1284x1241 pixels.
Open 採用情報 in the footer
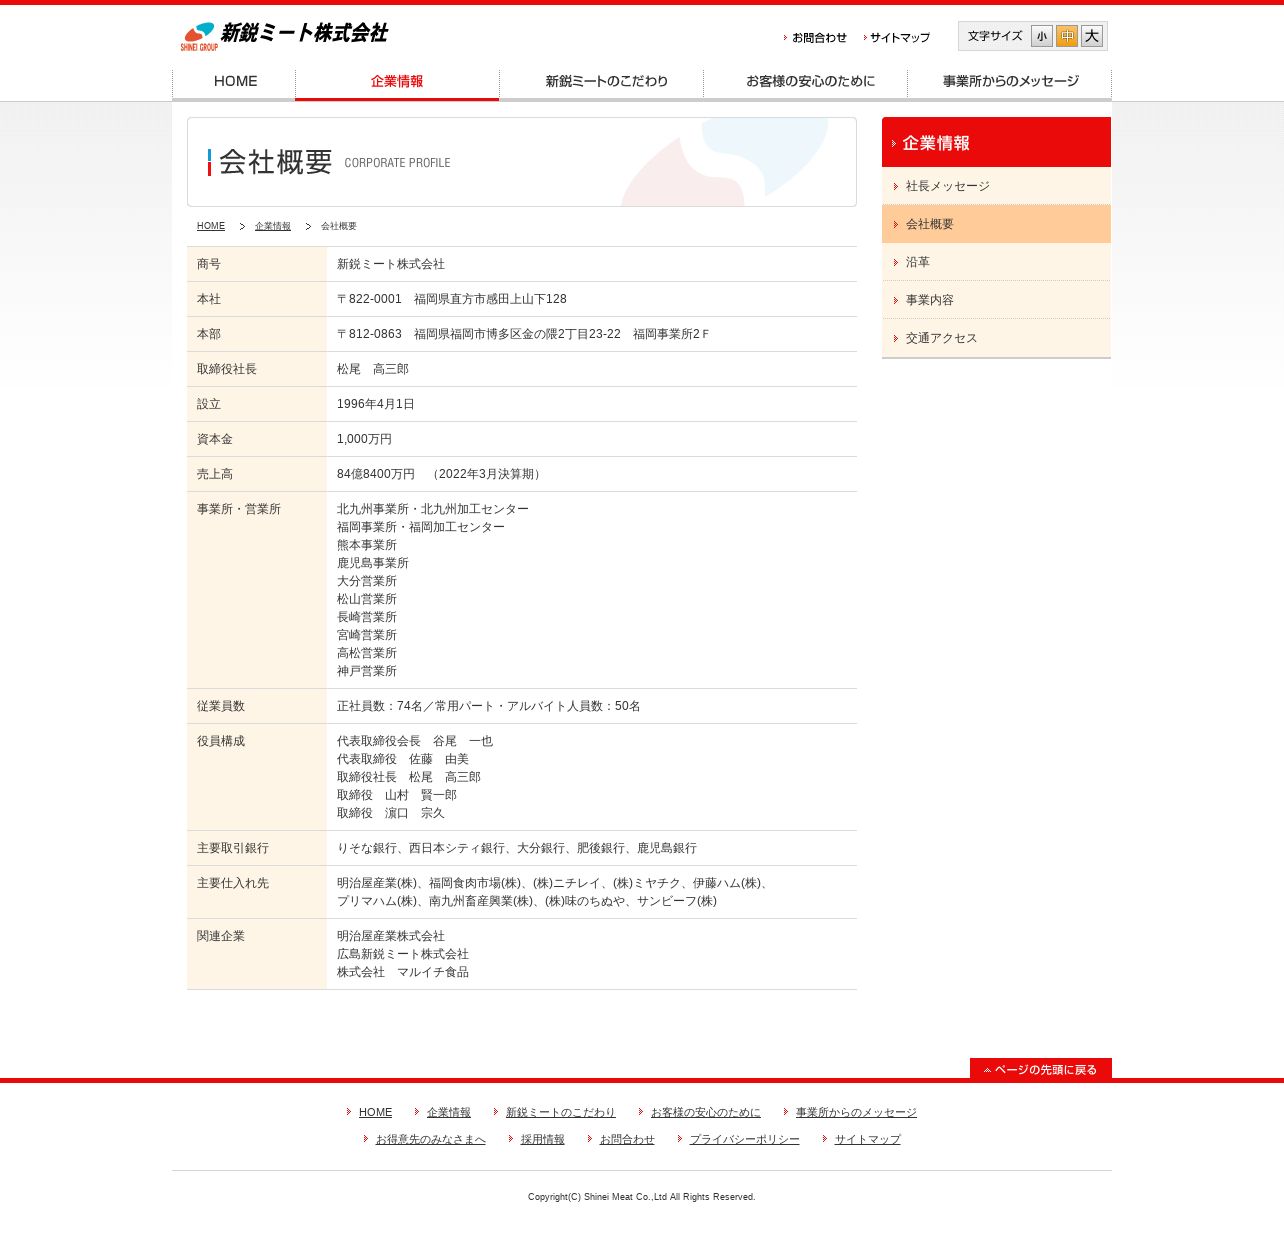[x=543, y=1140]
